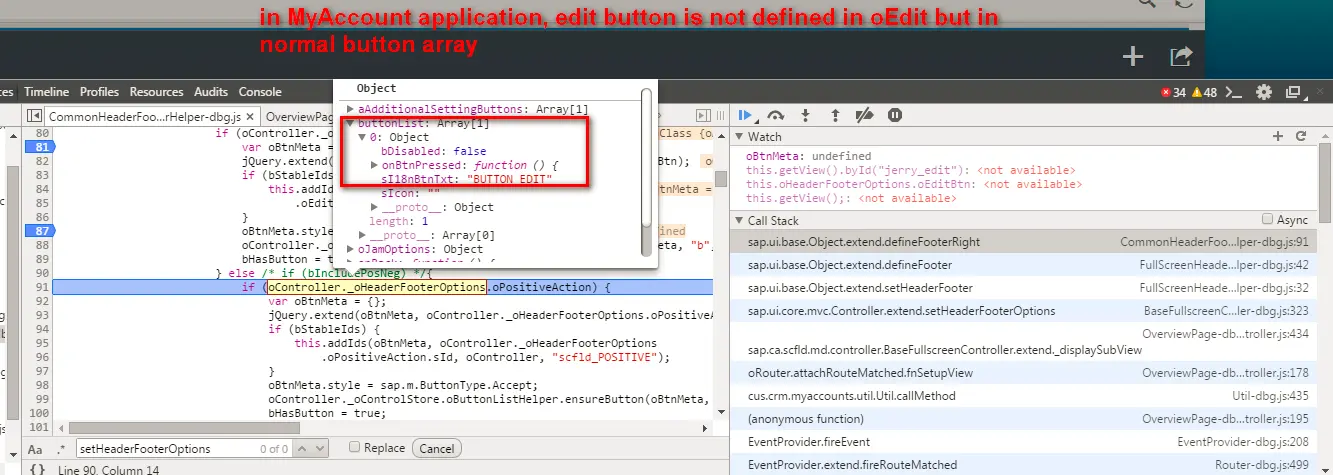Image resolution: width=1333 pixels, height=475 pixels.
Task: Go to previous search match
Action: [x=303, y=449]
